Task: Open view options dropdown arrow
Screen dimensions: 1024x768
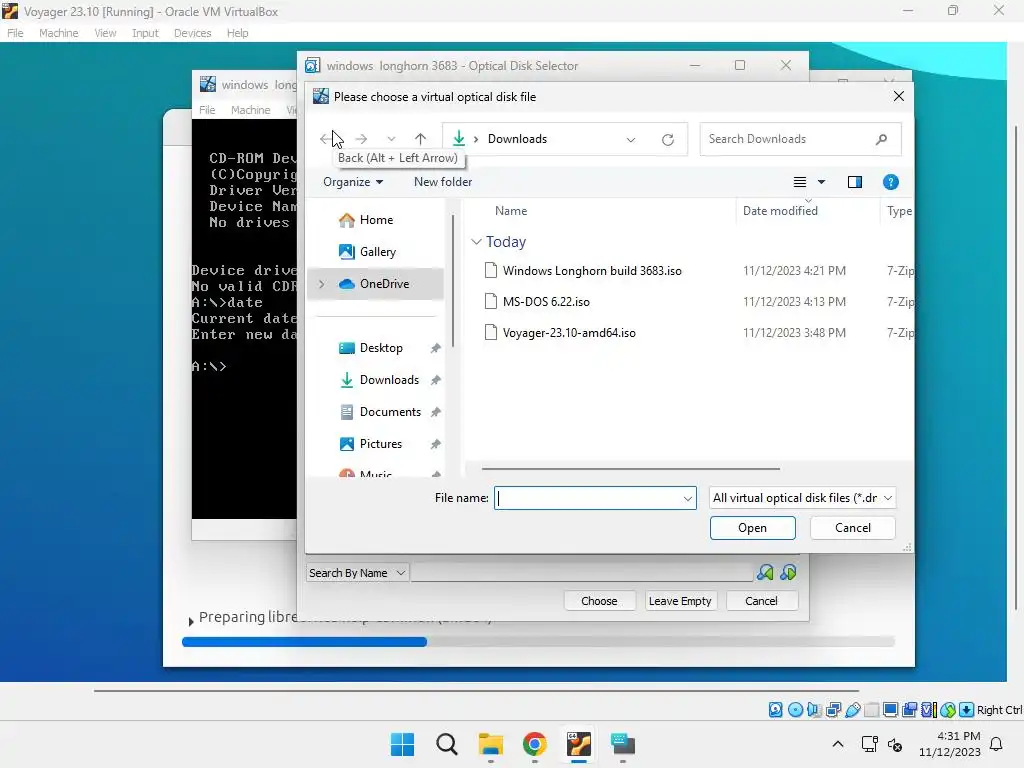Action: click(x=822, y=182)
